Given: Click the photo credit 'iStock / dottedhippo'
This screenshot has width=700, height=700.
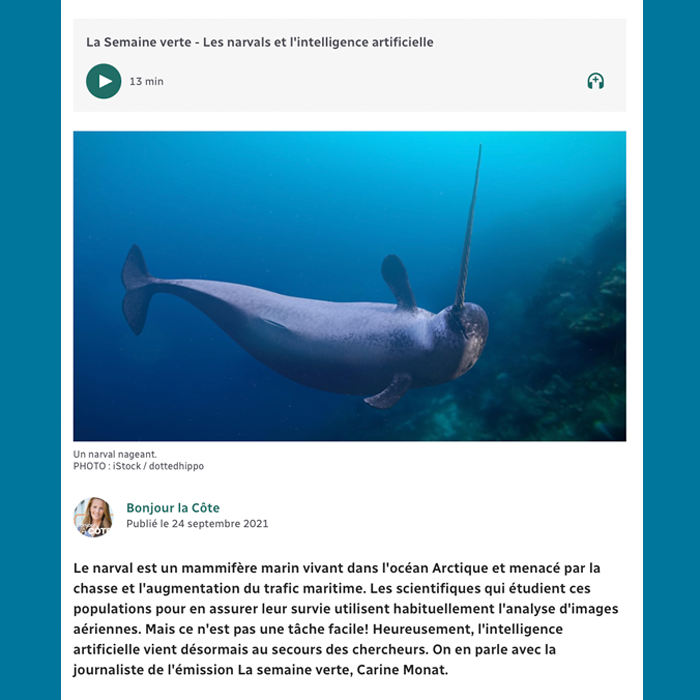Looking at the screenshot, I should [158, 466].
